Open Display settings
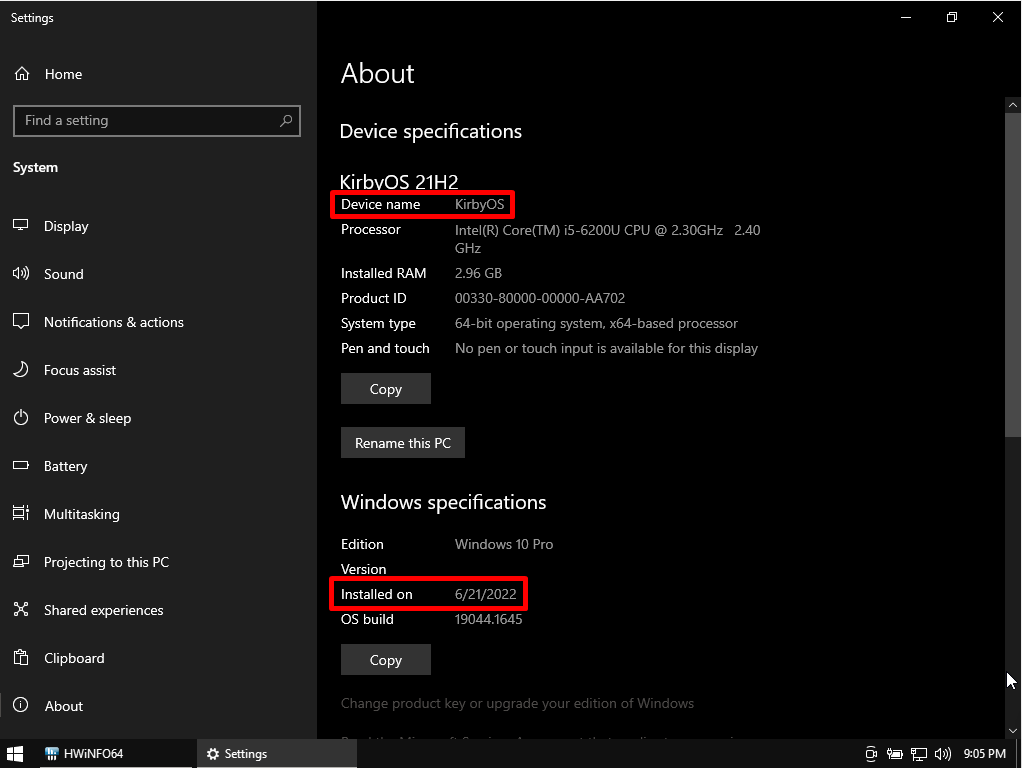The image size is (1022, 768). pyautogui.click(x=66, y=226)
